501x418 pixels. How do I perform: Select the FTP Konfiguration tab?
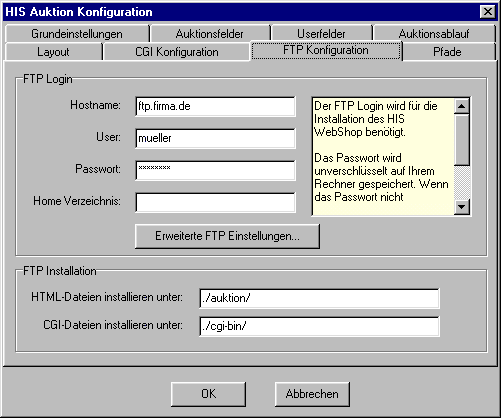click(326, 50)
